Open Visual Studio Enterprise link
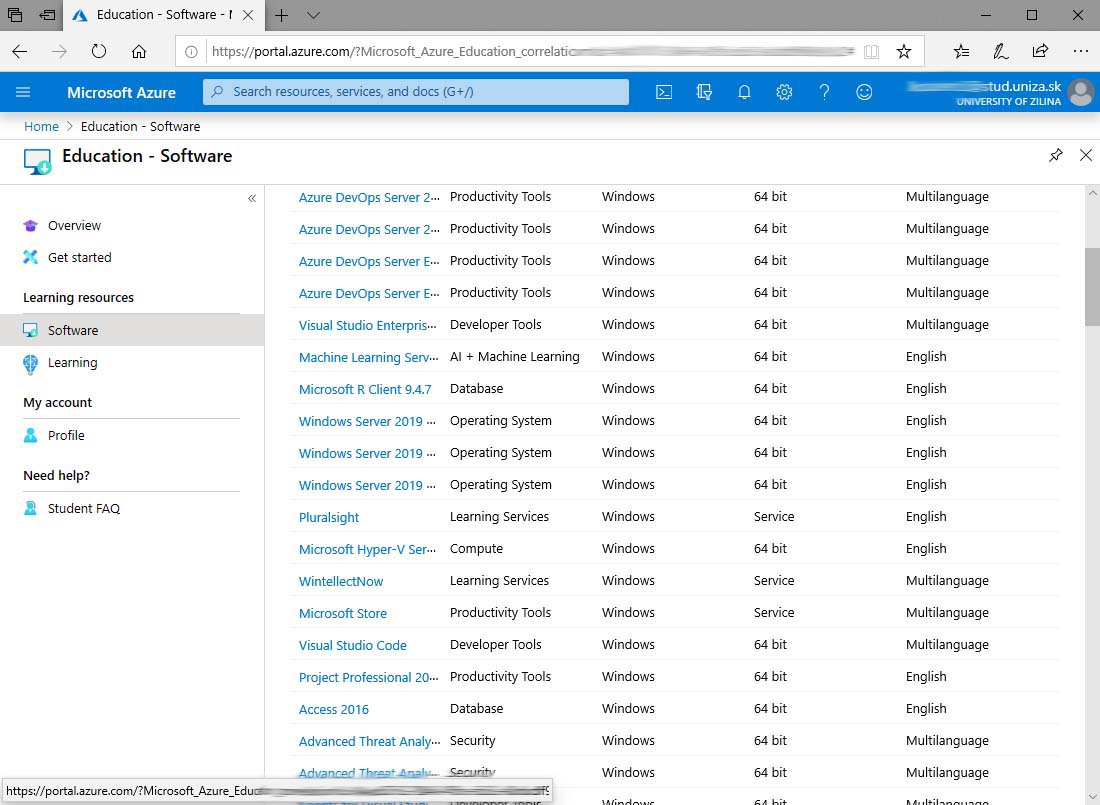1100x805 pixels. pos(368,325)
